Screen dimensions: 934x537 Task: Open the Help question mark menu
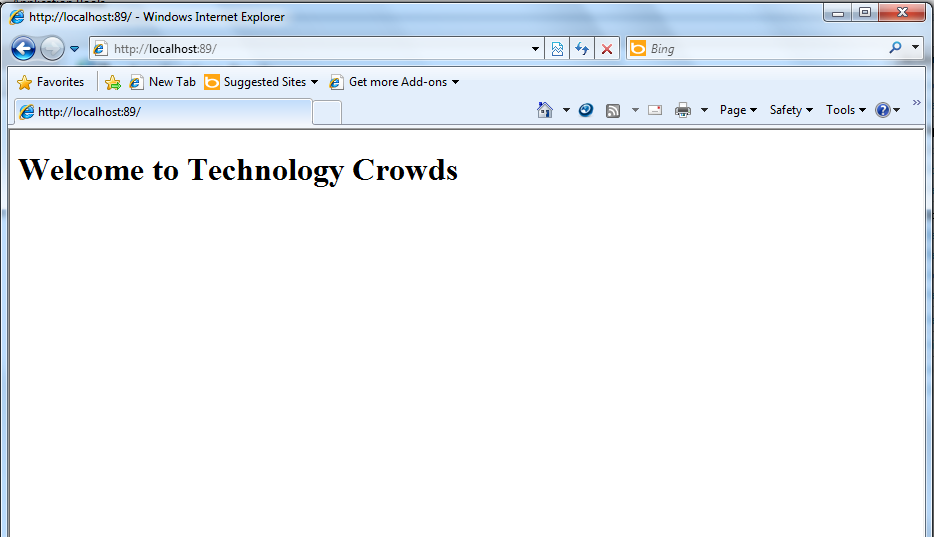pyautogui.click(x=887, y=110)
